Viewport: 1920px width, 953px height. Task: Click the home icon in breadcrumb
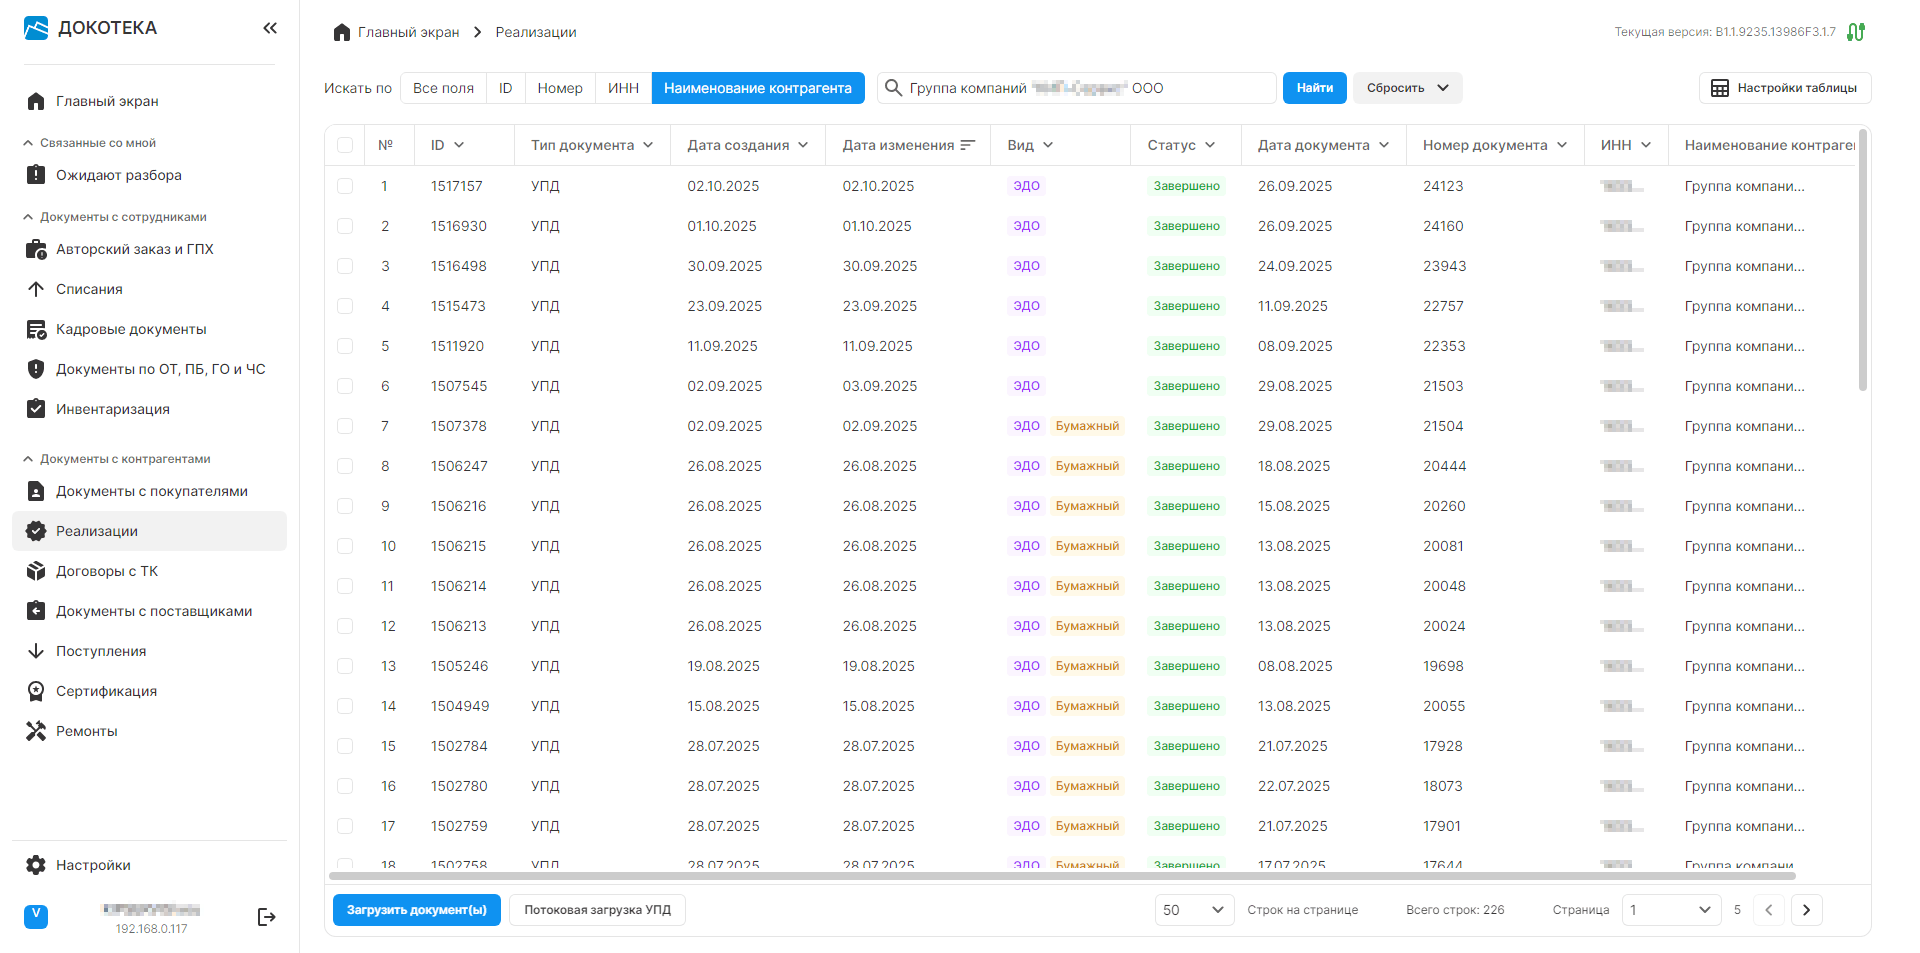tap(342, 32)
